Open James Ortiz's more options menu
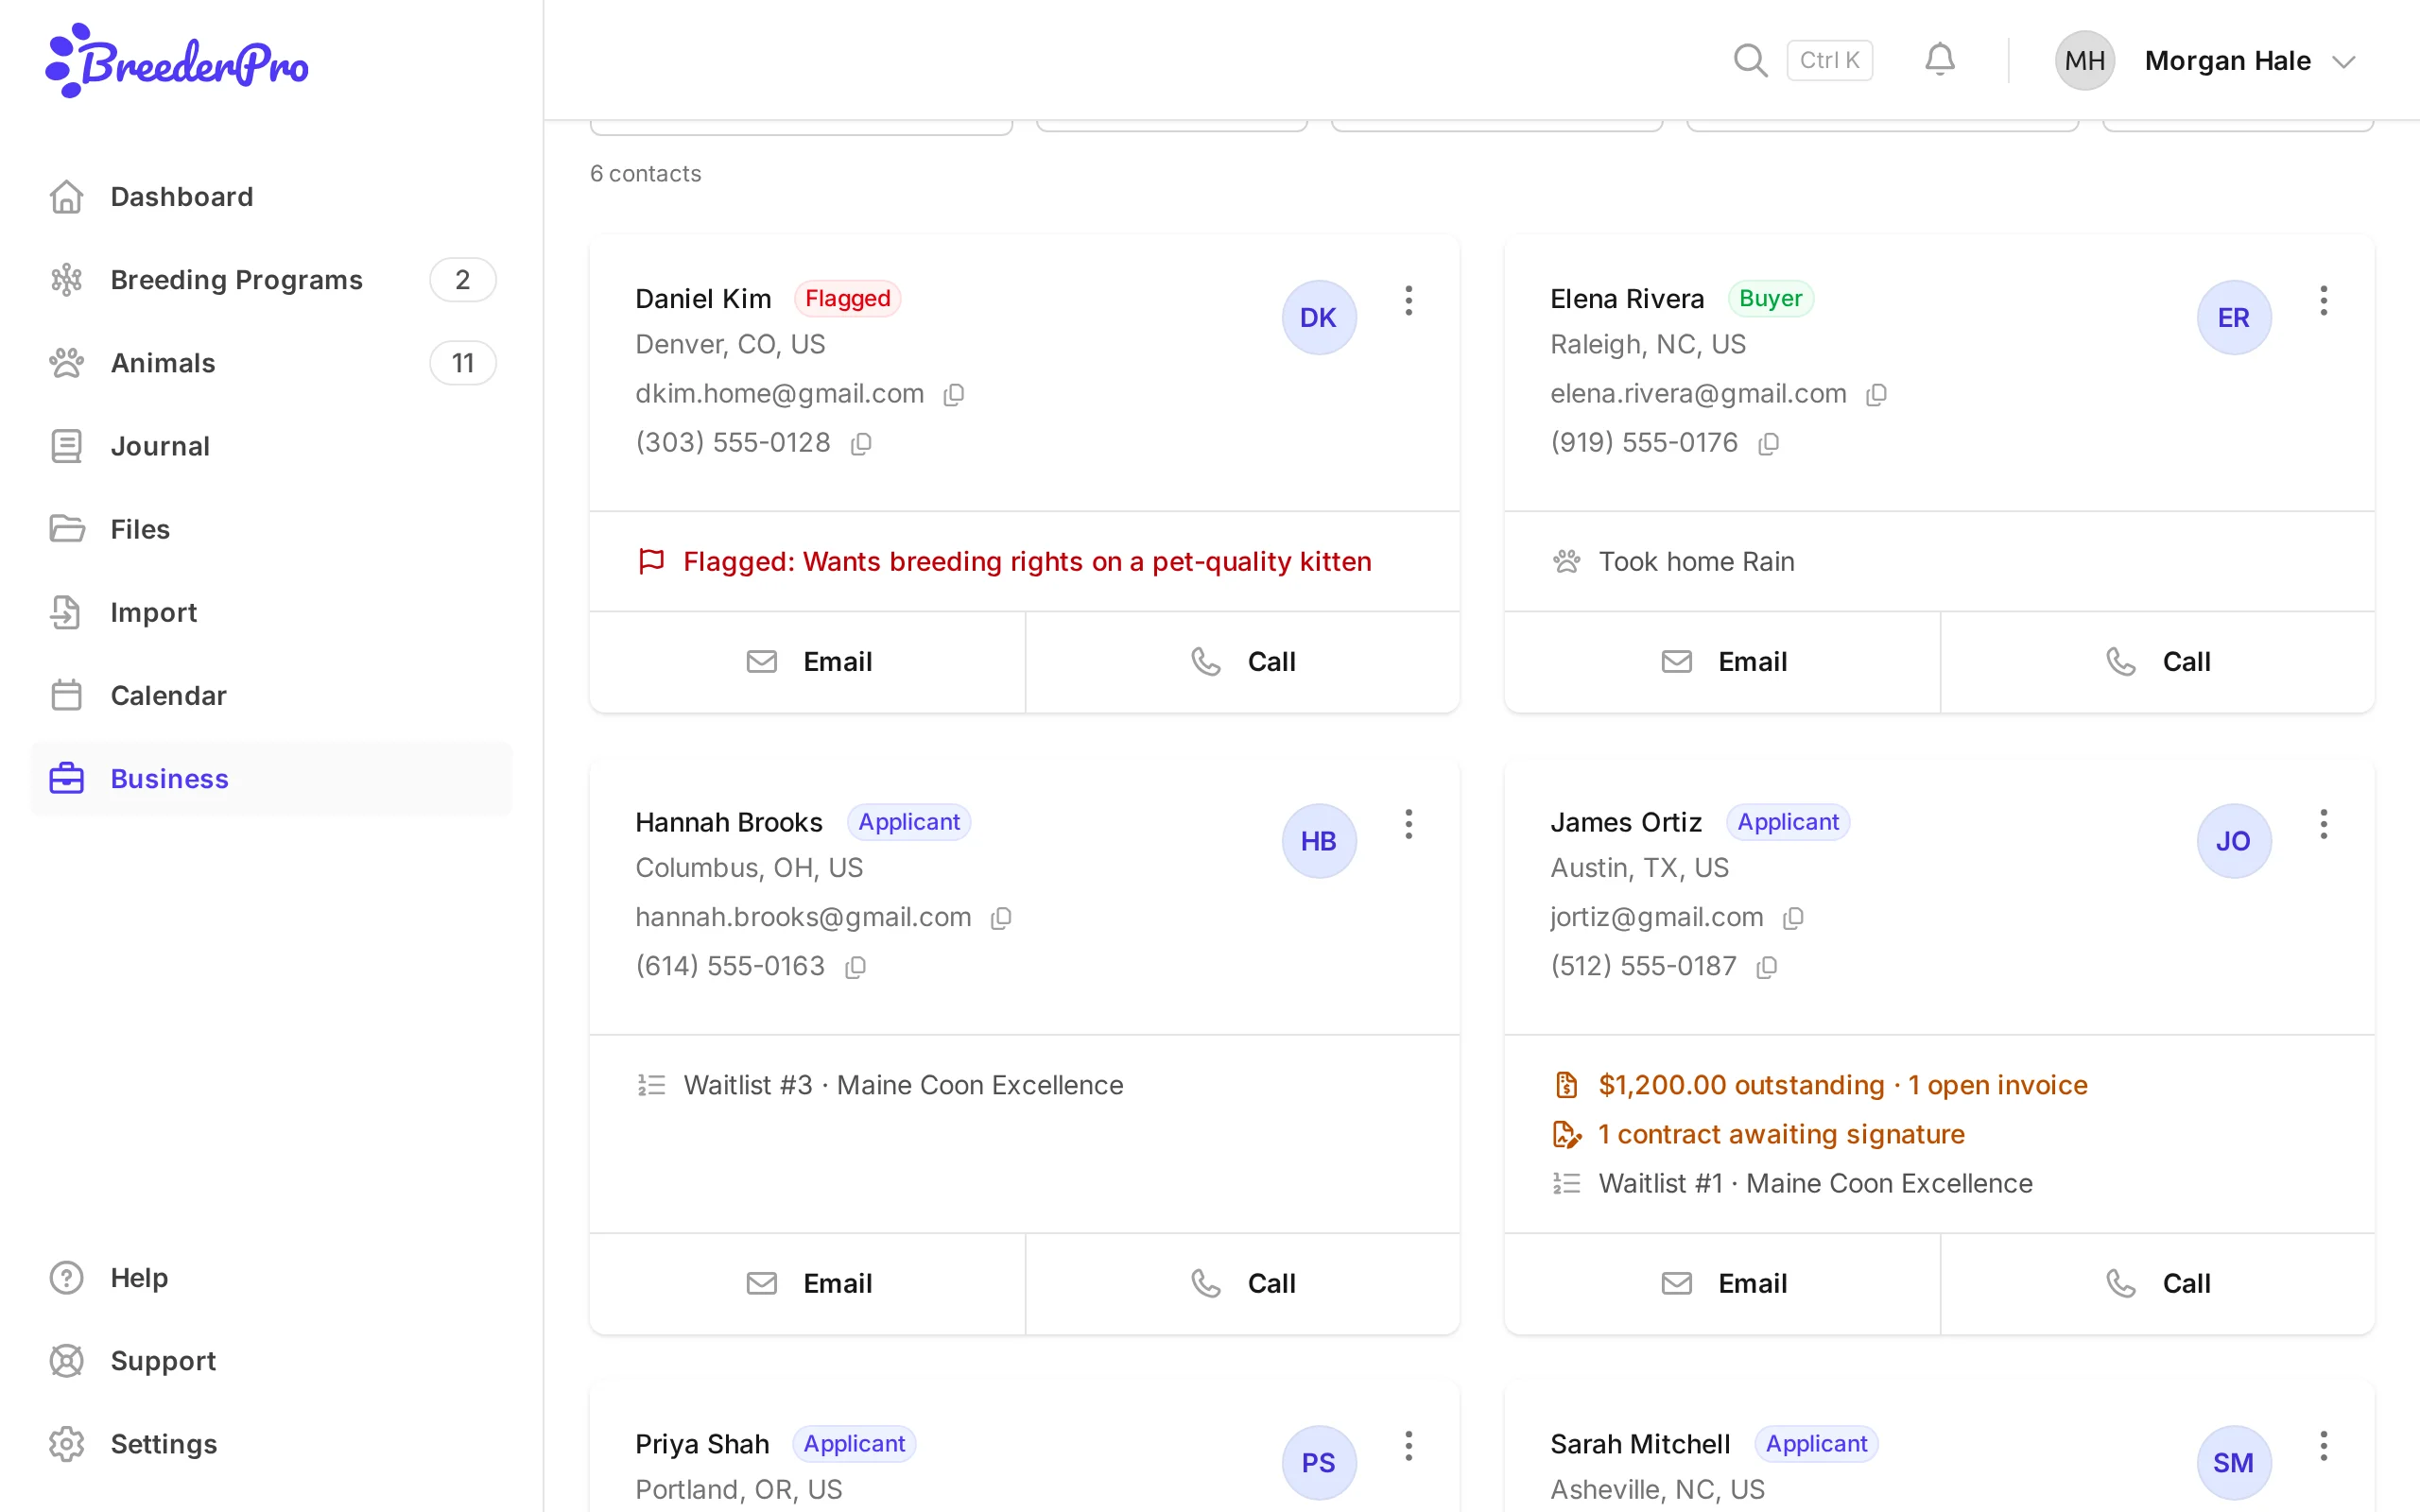 click(2323, 825)
